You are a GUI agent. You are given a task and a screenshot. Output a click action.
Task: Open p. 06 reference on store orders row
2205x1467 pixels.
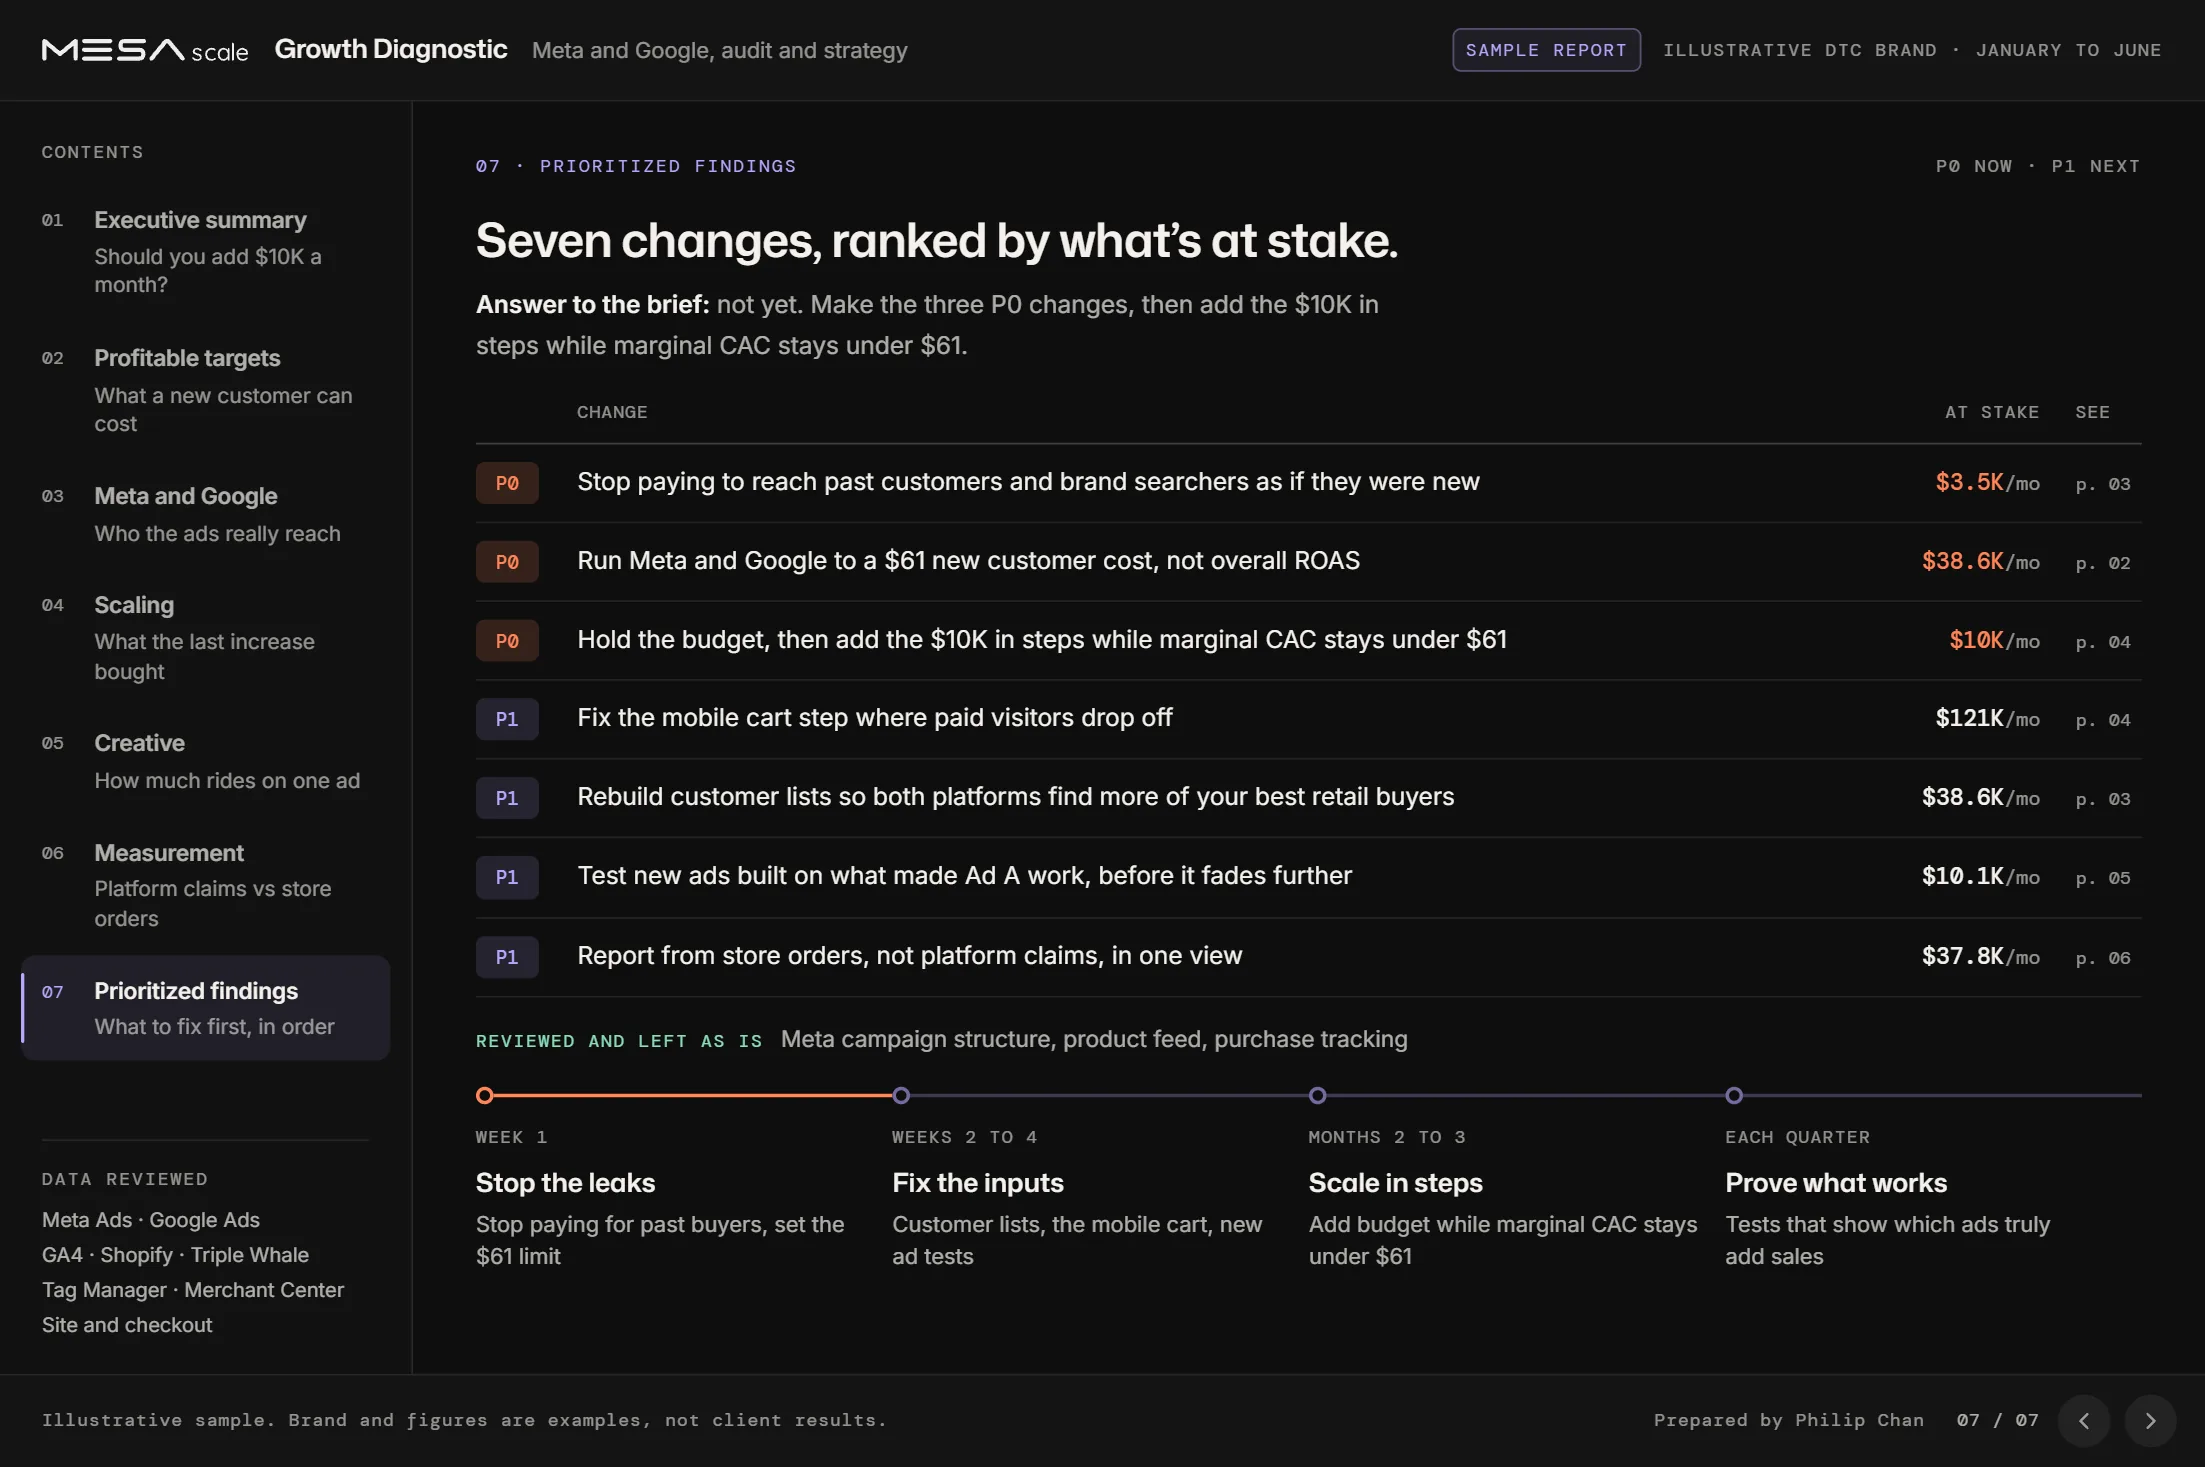click(2103, 958)
